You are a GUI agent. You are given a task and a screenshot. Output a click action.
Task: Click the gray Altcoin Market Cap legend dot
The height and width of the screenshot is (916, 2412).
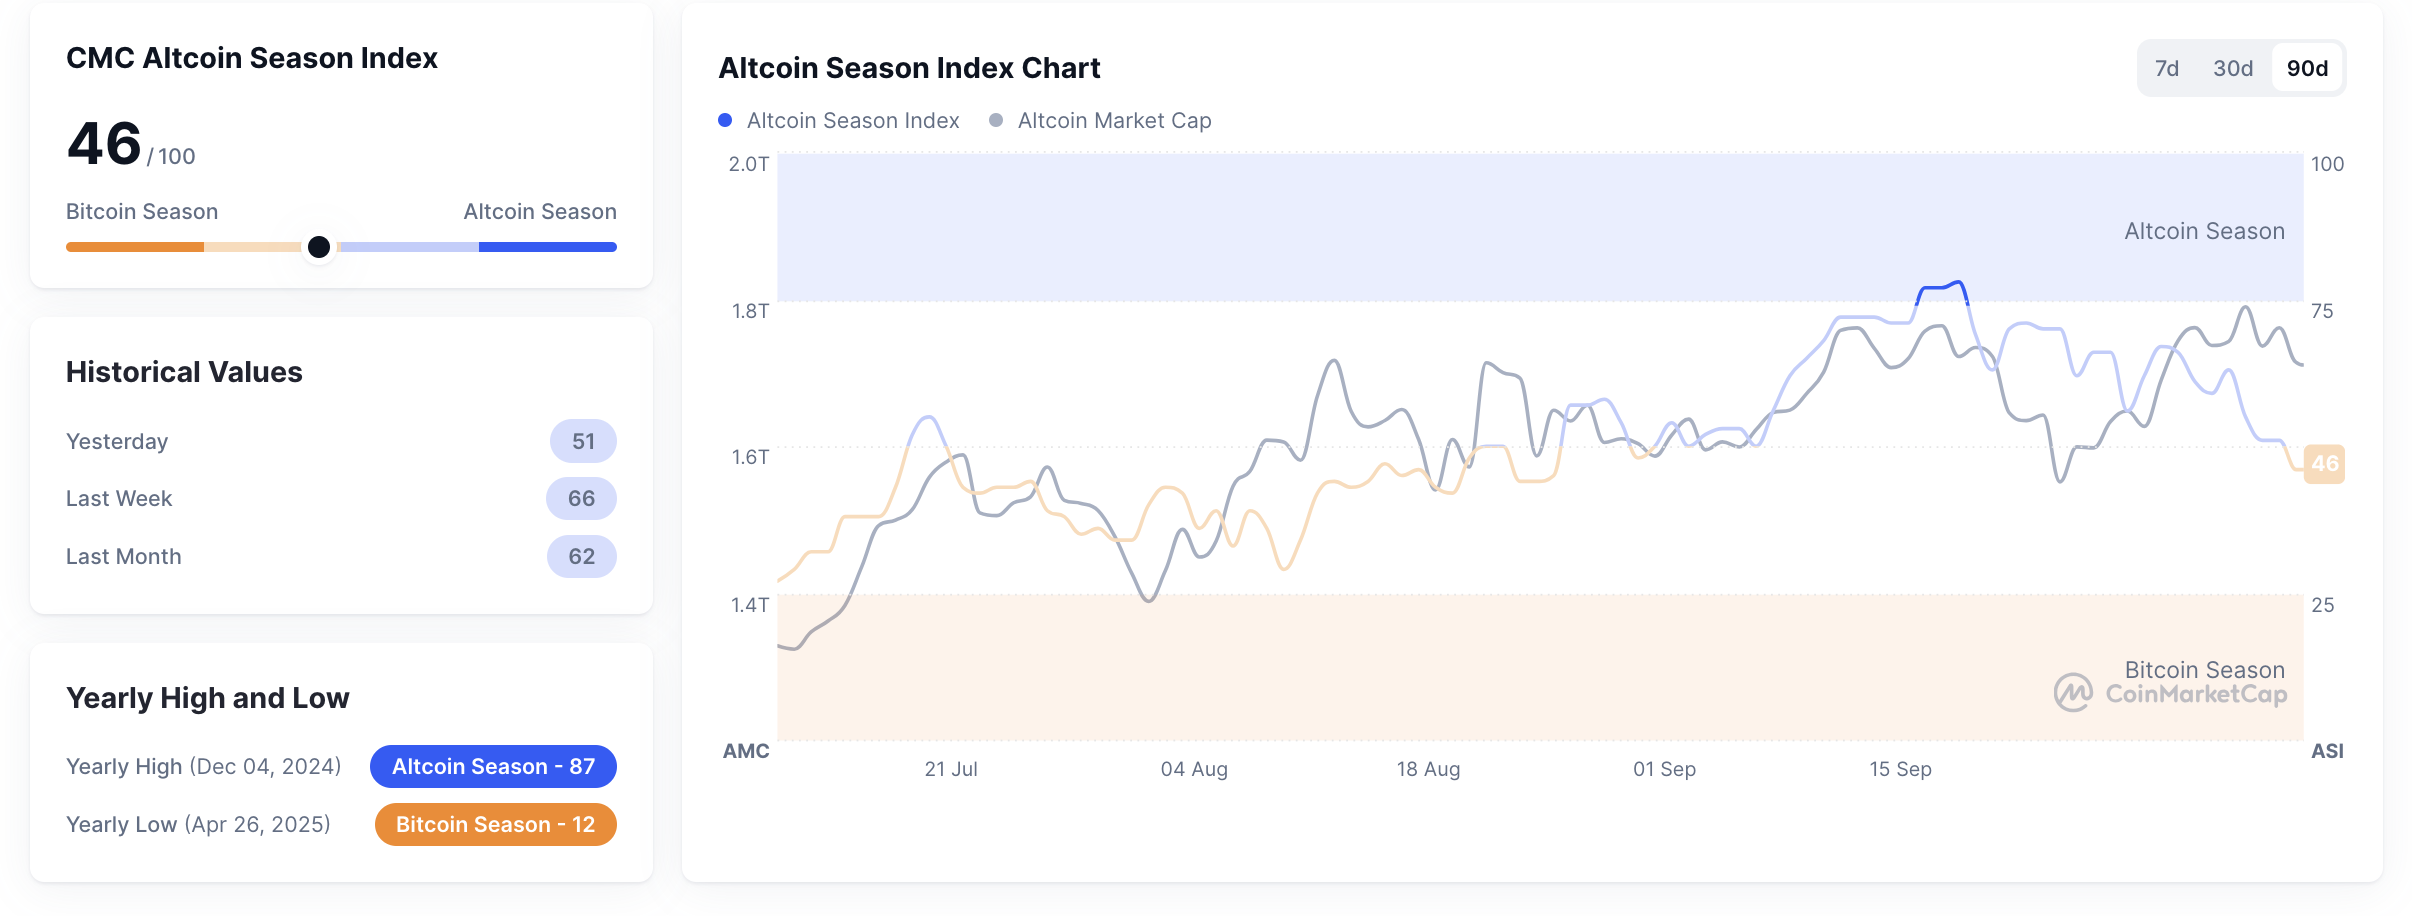[x=996, y=120]
